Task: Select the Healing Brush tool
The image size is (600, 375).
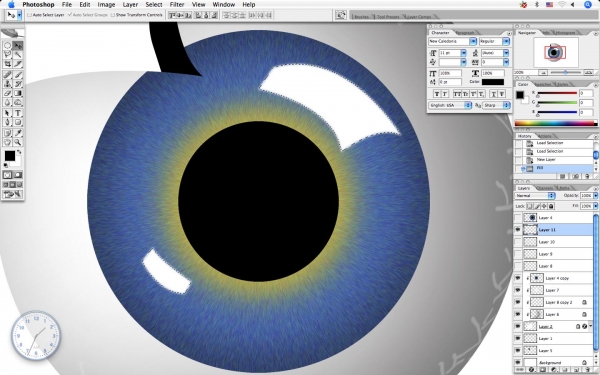Action: 7,75
